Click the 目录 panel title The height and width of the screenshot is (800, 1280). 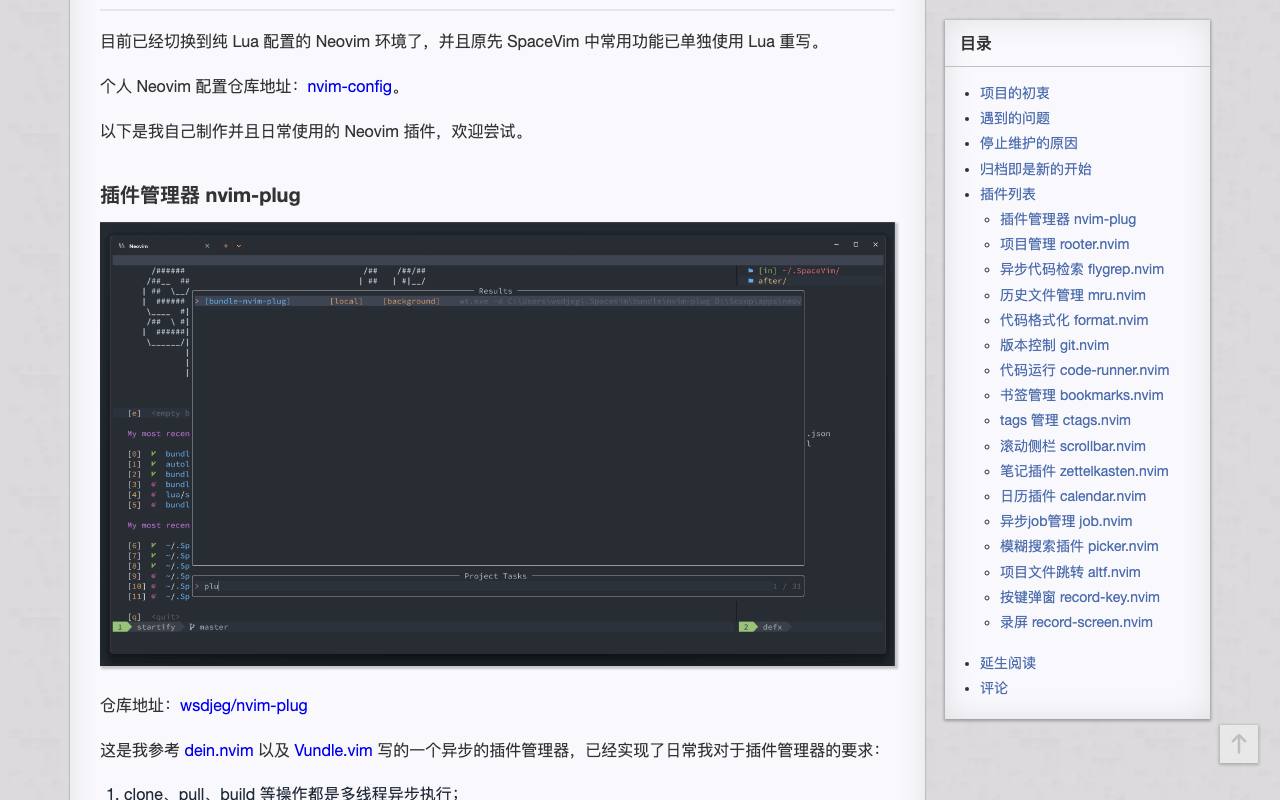pyautogui.click(x=975, y=43)
